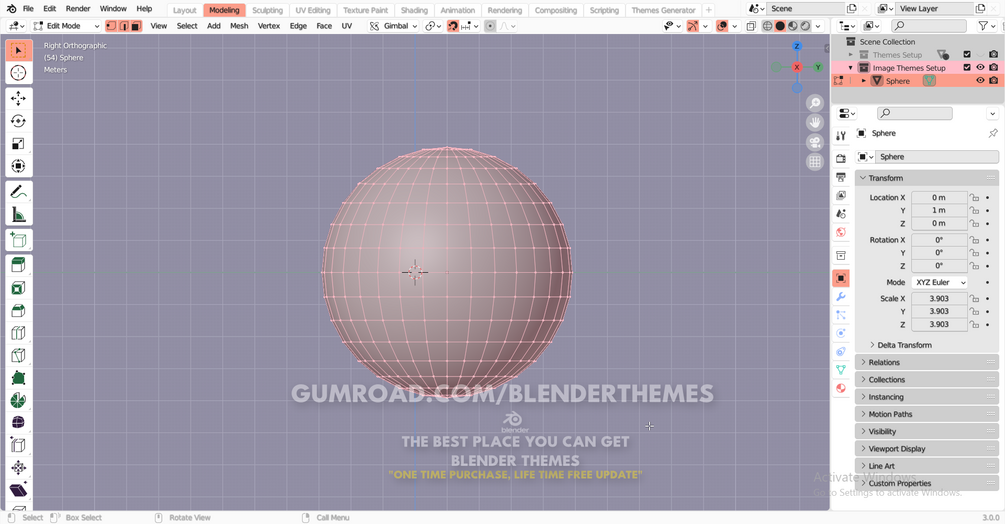
Task: Hide Image Themes Setup collection eye
Action: click(980, 67)
